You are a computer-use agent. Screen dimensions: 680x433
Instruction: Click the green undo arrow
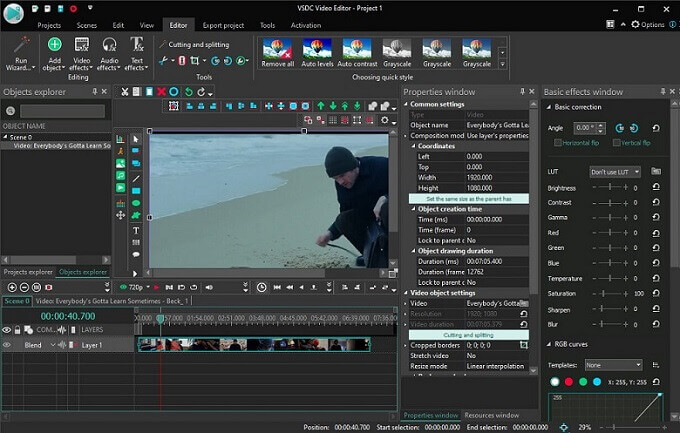(x=189, y=92)
